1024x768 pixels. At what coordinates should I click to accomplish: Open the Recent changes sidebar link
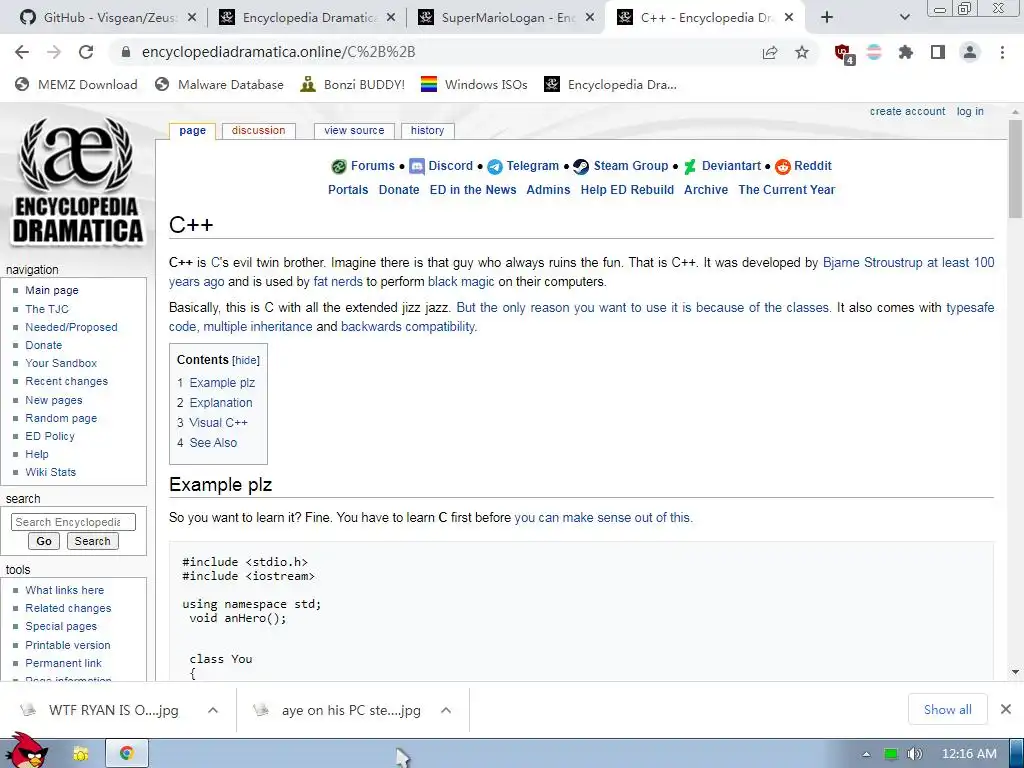tap(67, 381)
